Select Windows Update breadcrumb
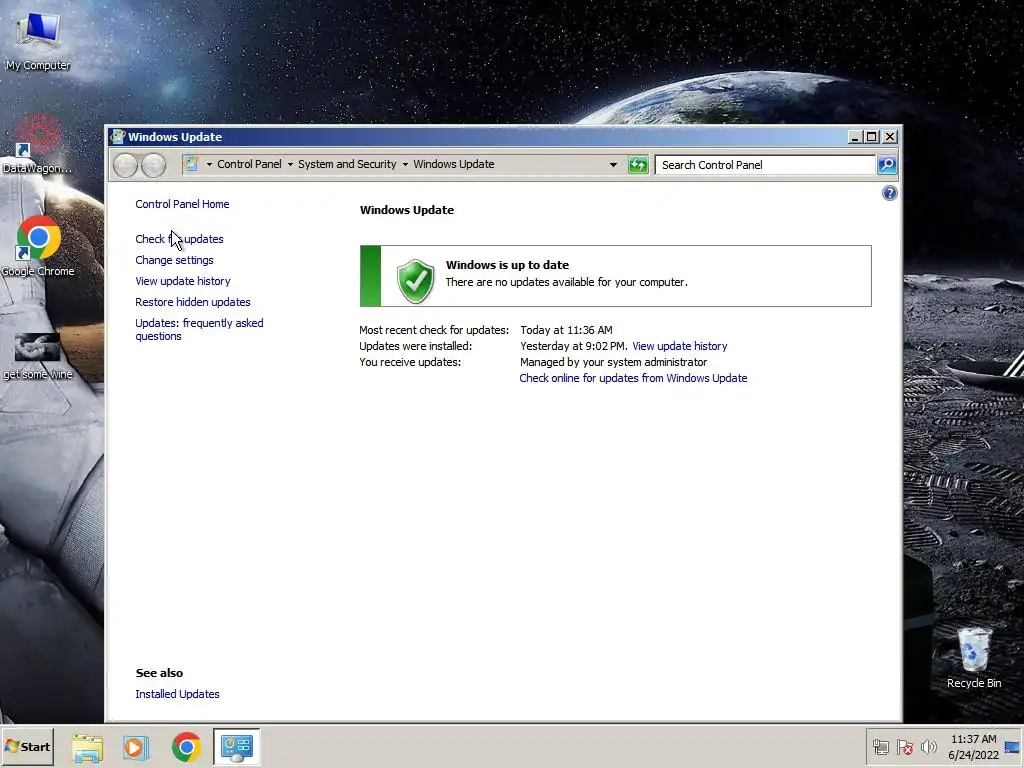 tap(453, 165)
